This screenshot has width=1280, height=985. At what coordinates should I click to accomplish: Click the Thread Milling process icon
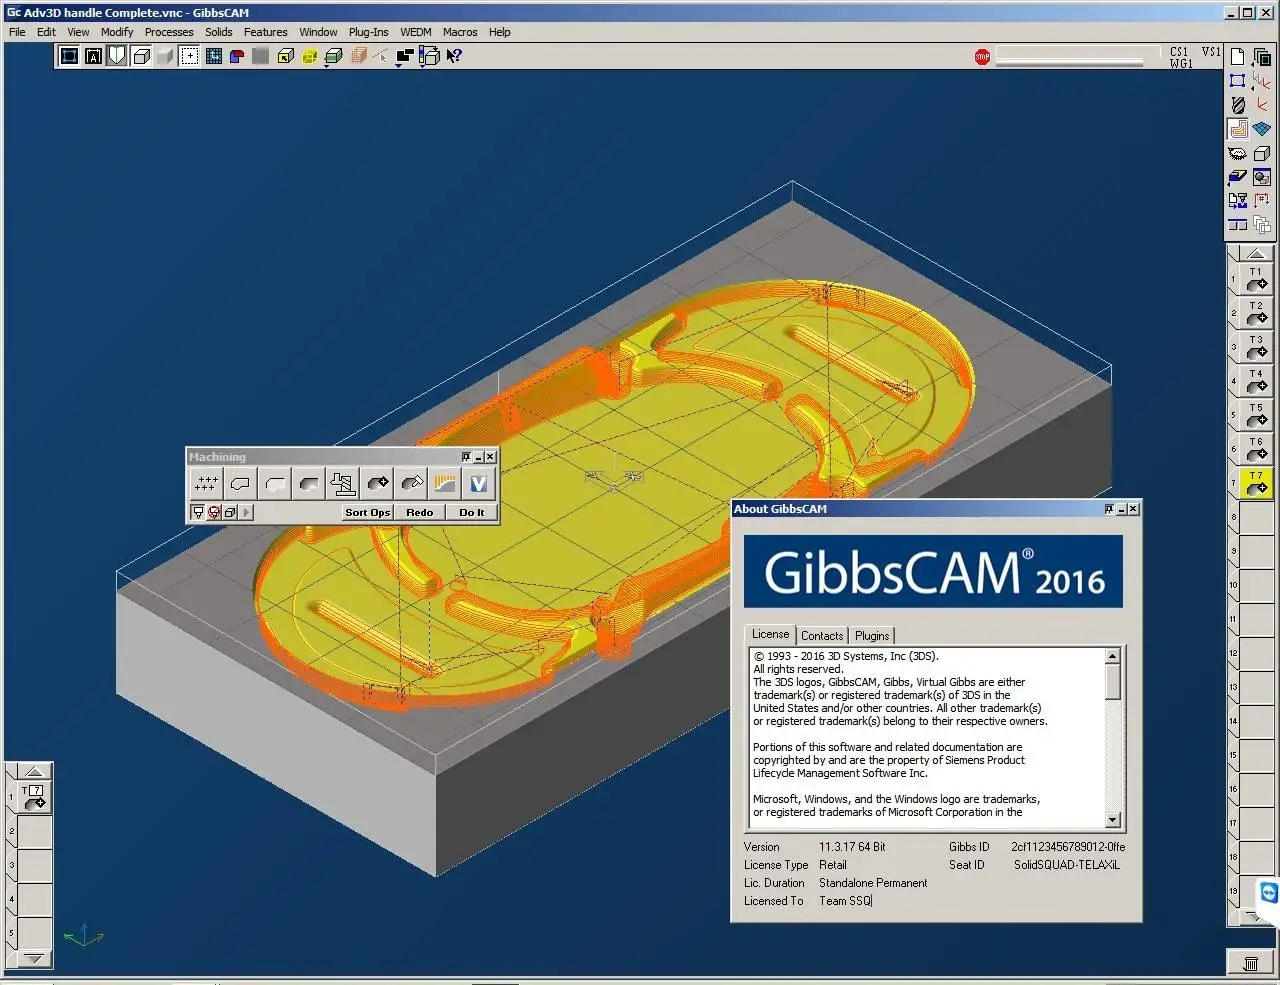[x=342, y=484]
